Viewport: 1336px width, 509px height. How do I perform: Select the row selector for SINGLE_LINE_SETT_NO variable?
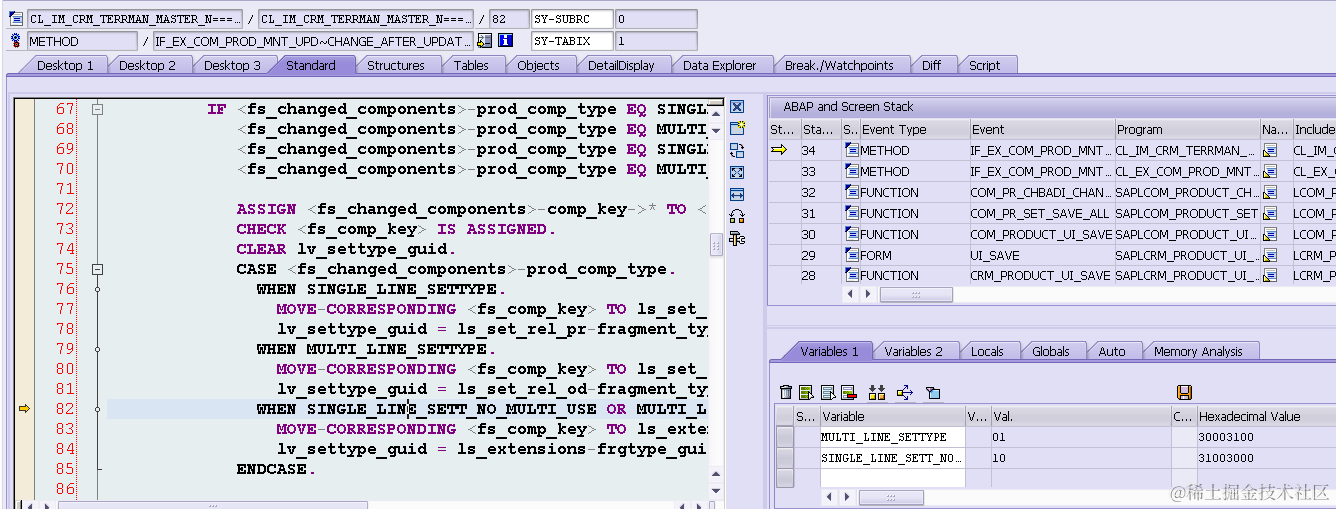click(x=785, y=458)
